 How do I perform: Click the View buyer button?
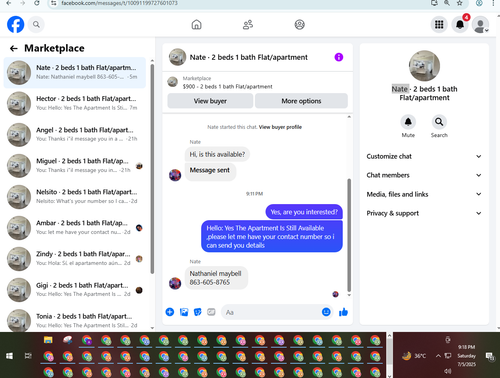[x=210, y=101]
